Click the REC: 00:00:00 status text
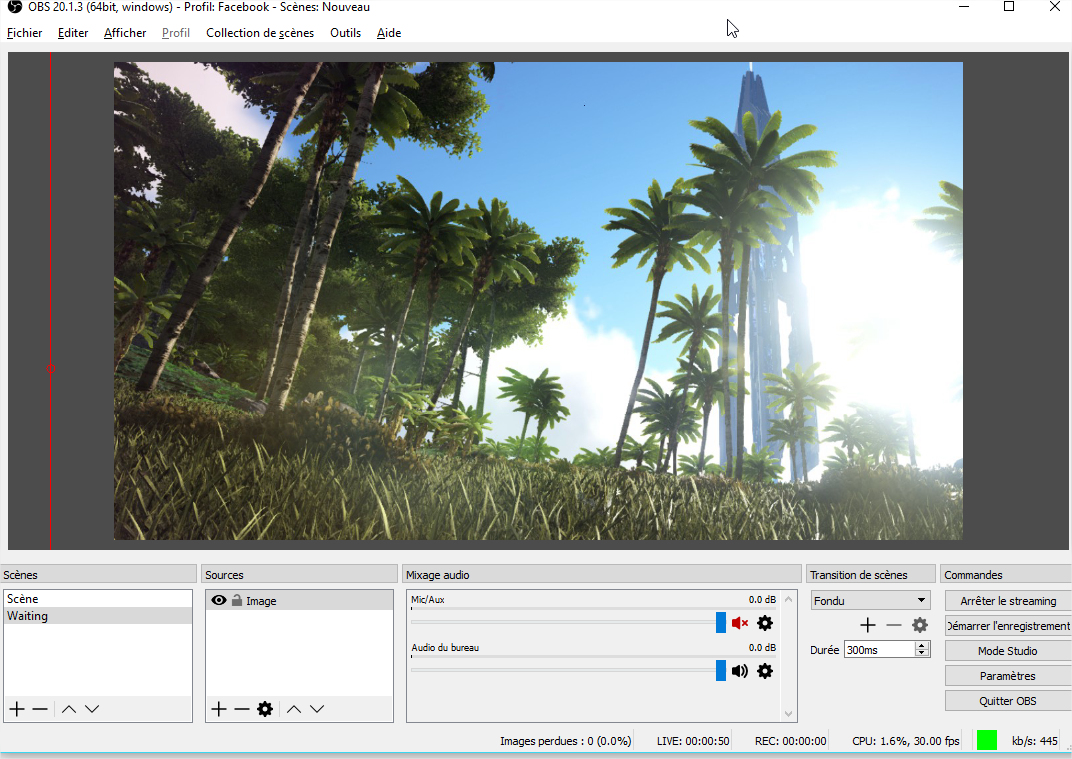The height and width of the screenshot is (759, 1072). point(790,741)
